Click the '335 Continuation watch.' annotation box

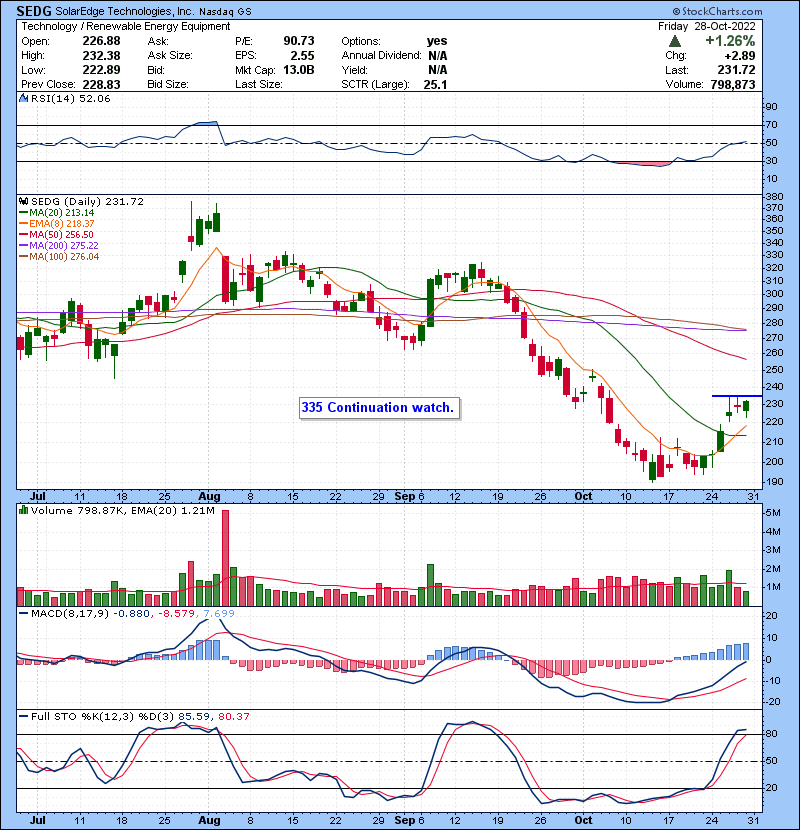coord(379,408)
